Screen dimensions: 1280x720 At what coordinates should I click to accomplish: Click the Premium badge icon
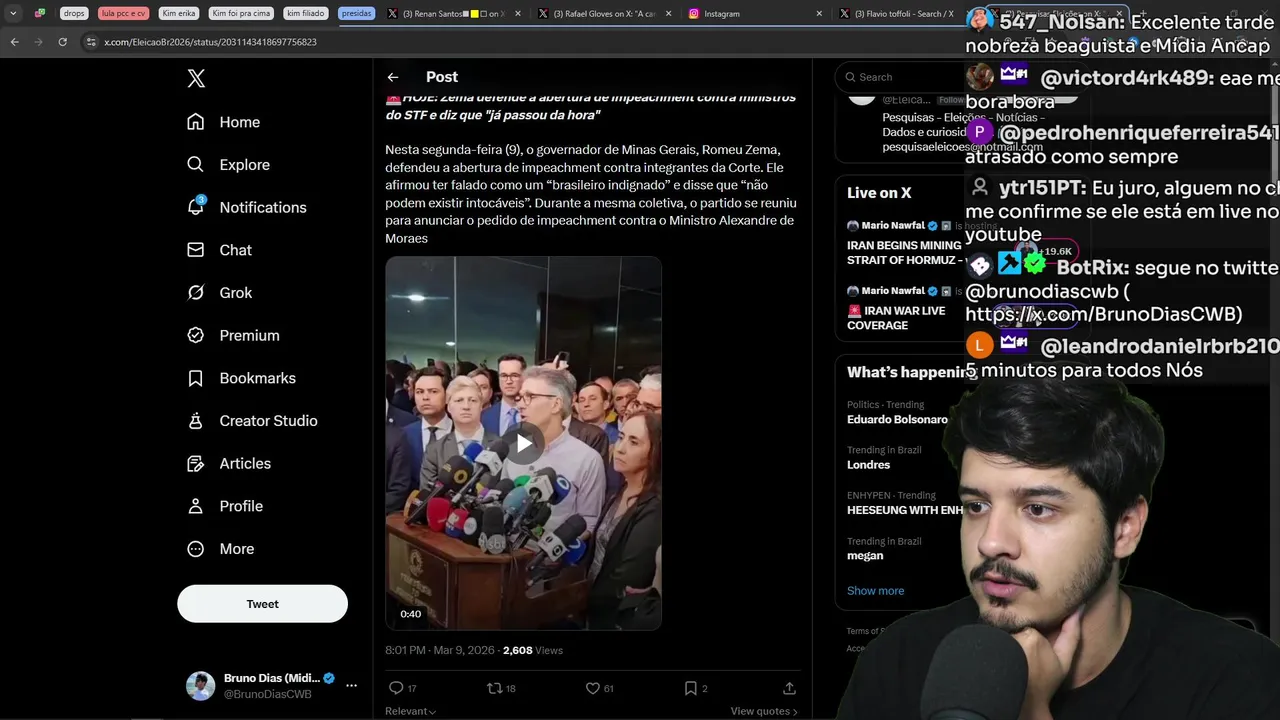click(196, 336)
